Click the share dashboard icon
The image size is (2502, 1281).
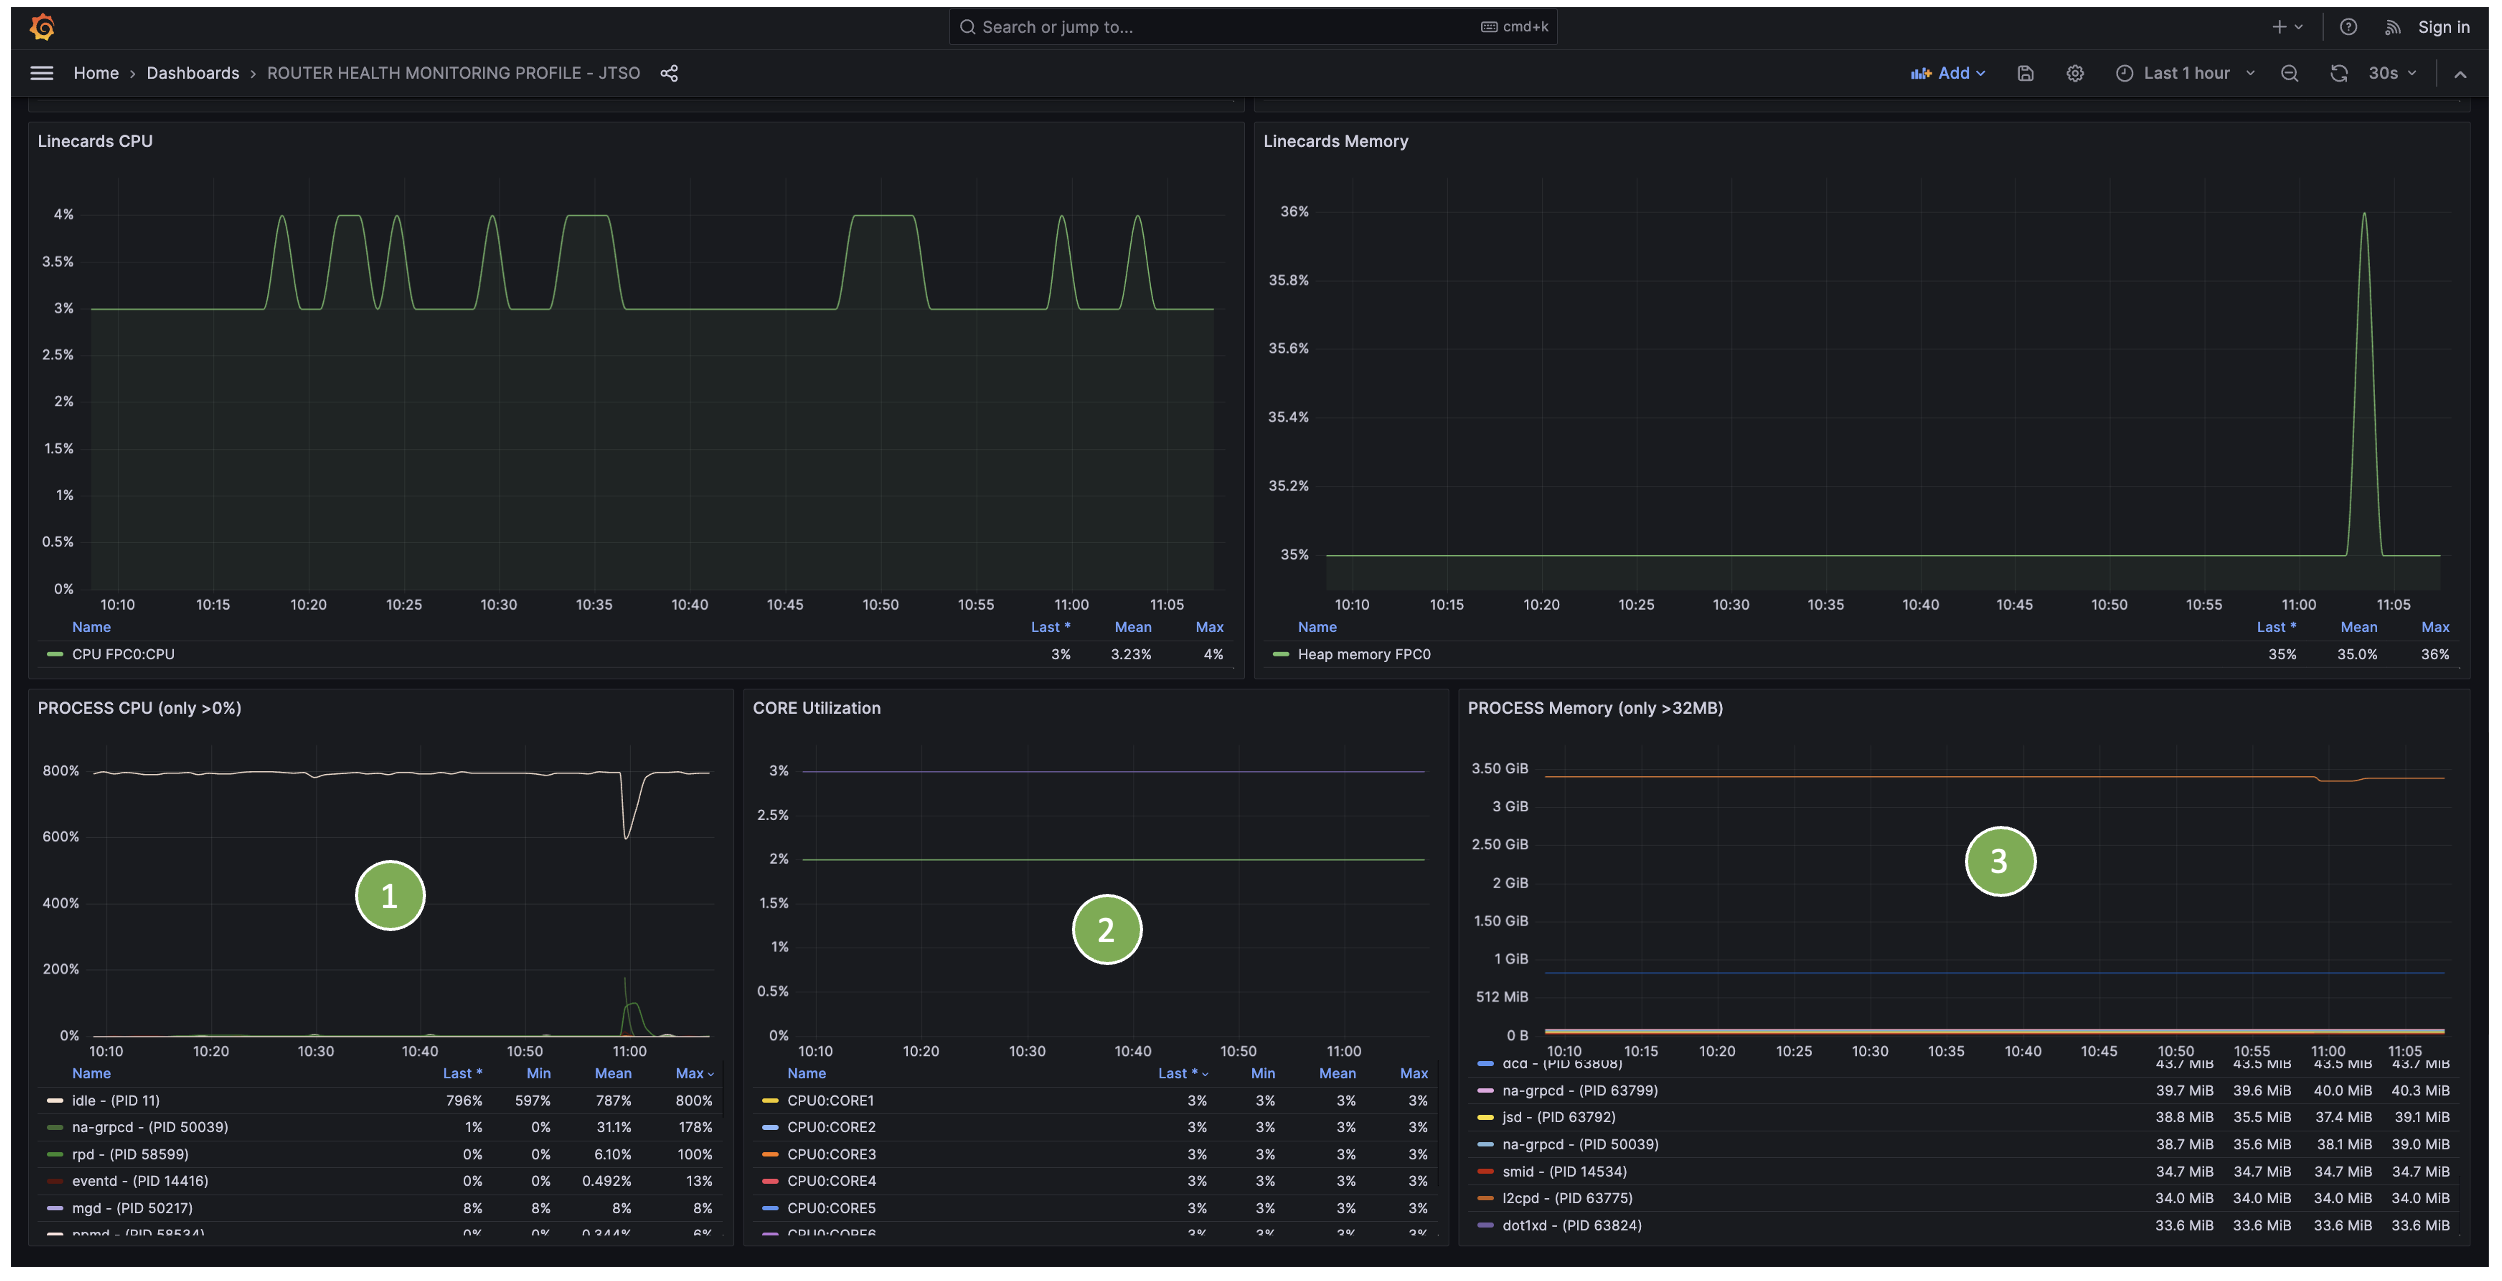pyautogui.click(x=669, y=73)
